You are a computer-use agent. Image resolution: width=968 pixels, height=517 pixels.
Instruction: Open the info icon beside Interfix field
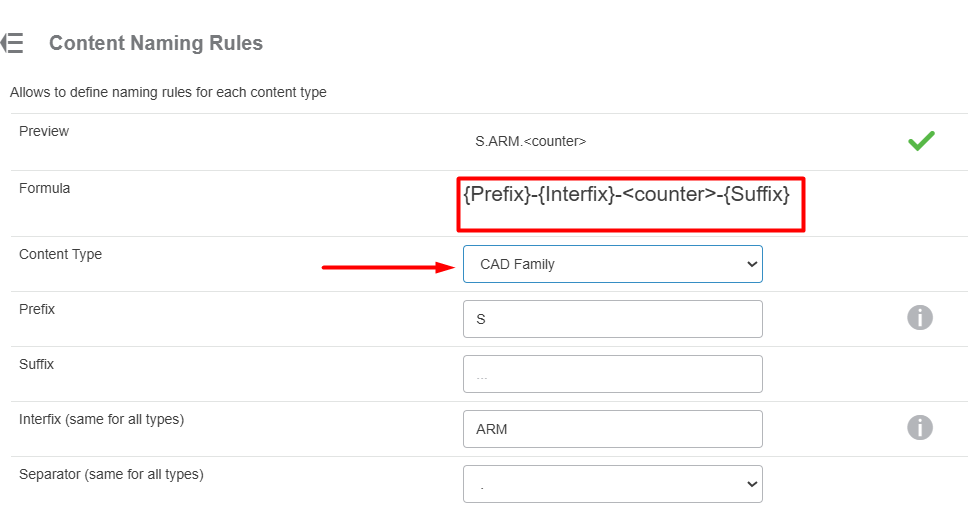click(919, 427)
